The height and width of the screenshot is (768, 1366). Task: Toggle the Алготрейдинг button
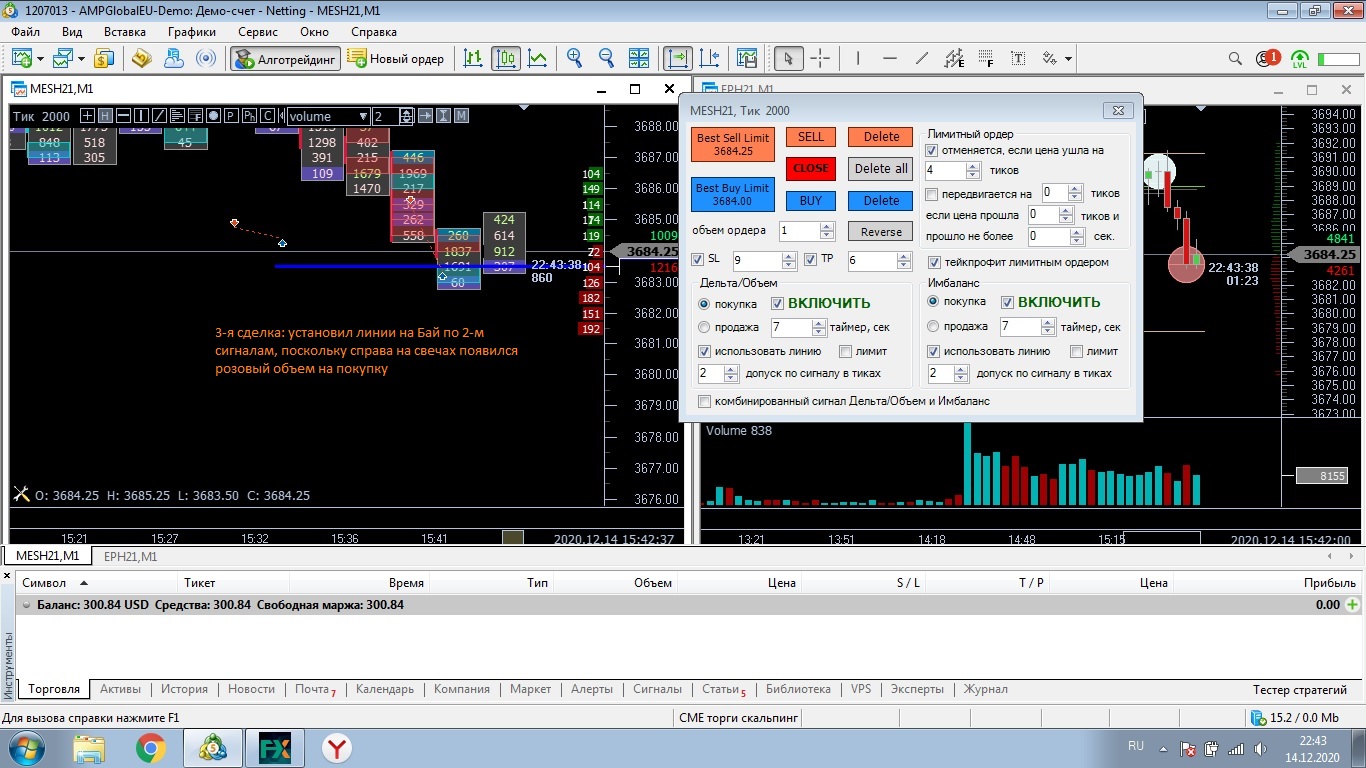pos(286,58)
